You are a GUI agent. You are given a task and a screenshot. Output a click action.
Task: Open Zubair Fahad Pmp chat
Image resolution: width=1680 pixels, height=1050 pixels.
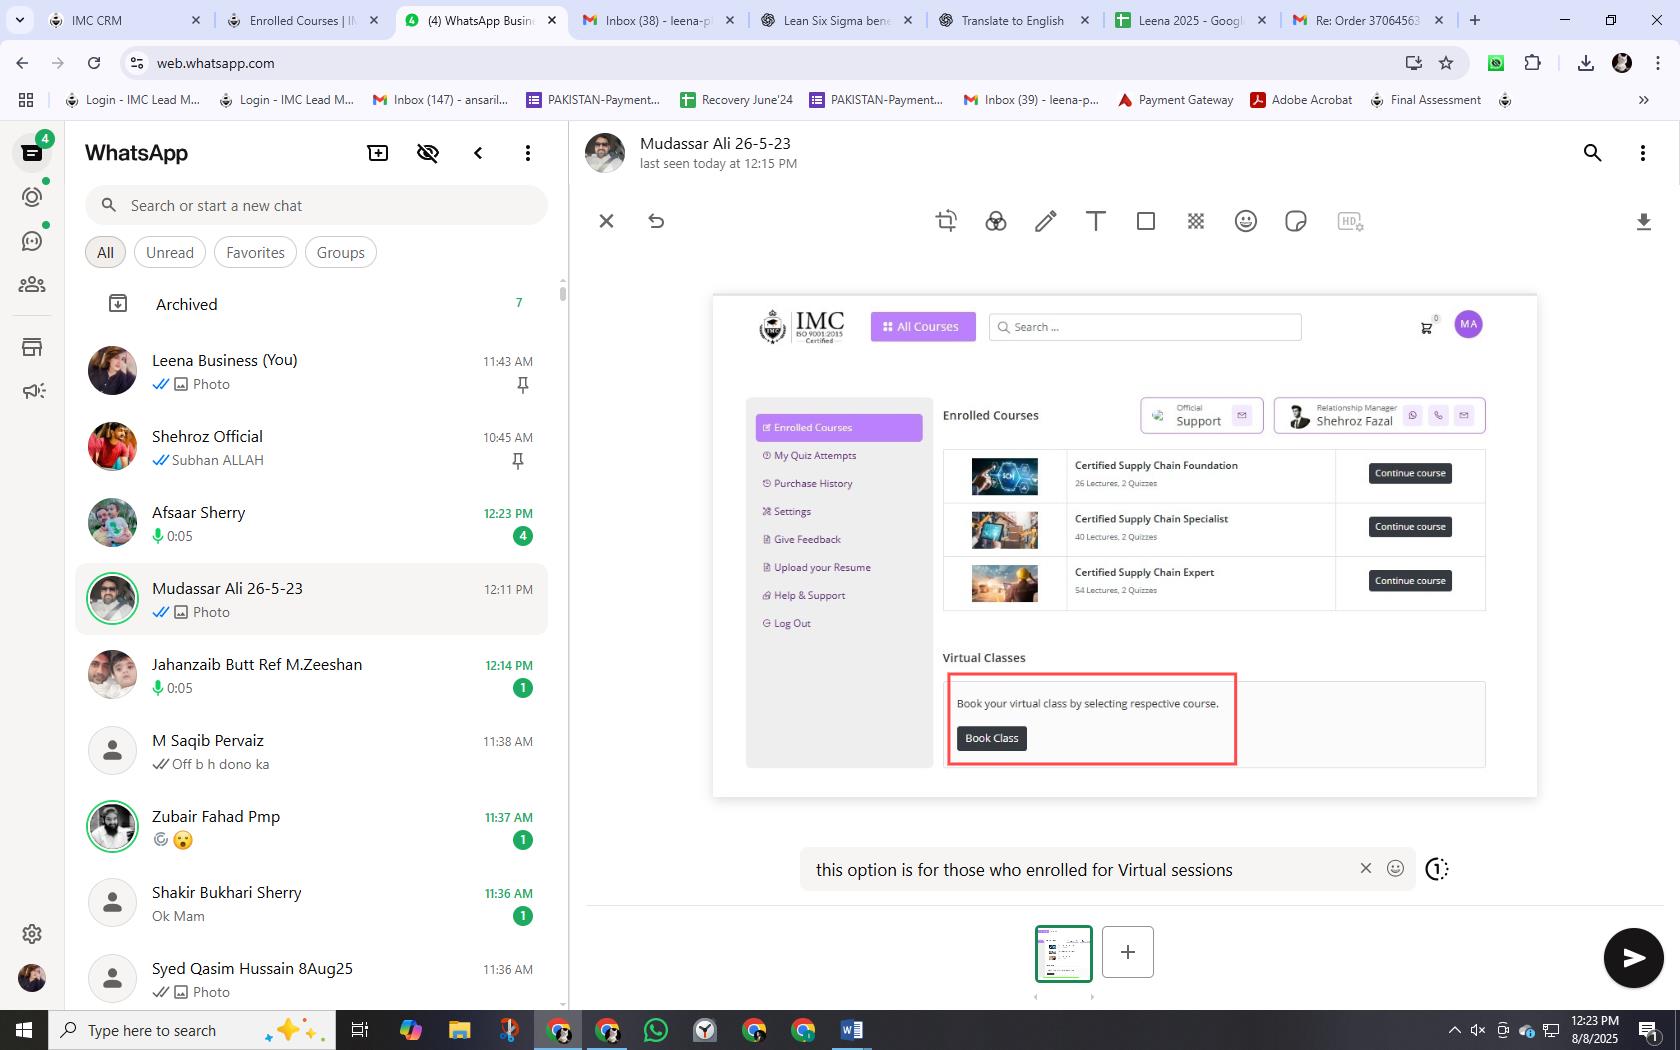point(312,827)
